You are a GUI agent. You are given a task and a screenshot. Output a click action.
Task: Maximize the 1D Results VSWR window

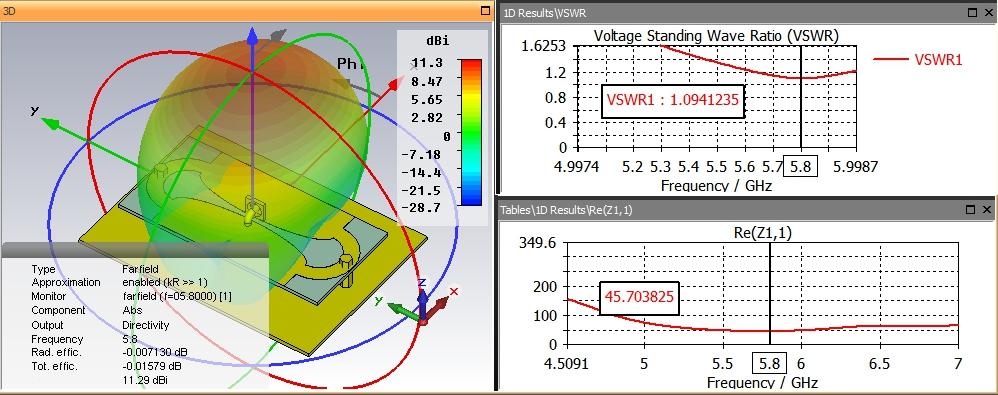(971, 12)
